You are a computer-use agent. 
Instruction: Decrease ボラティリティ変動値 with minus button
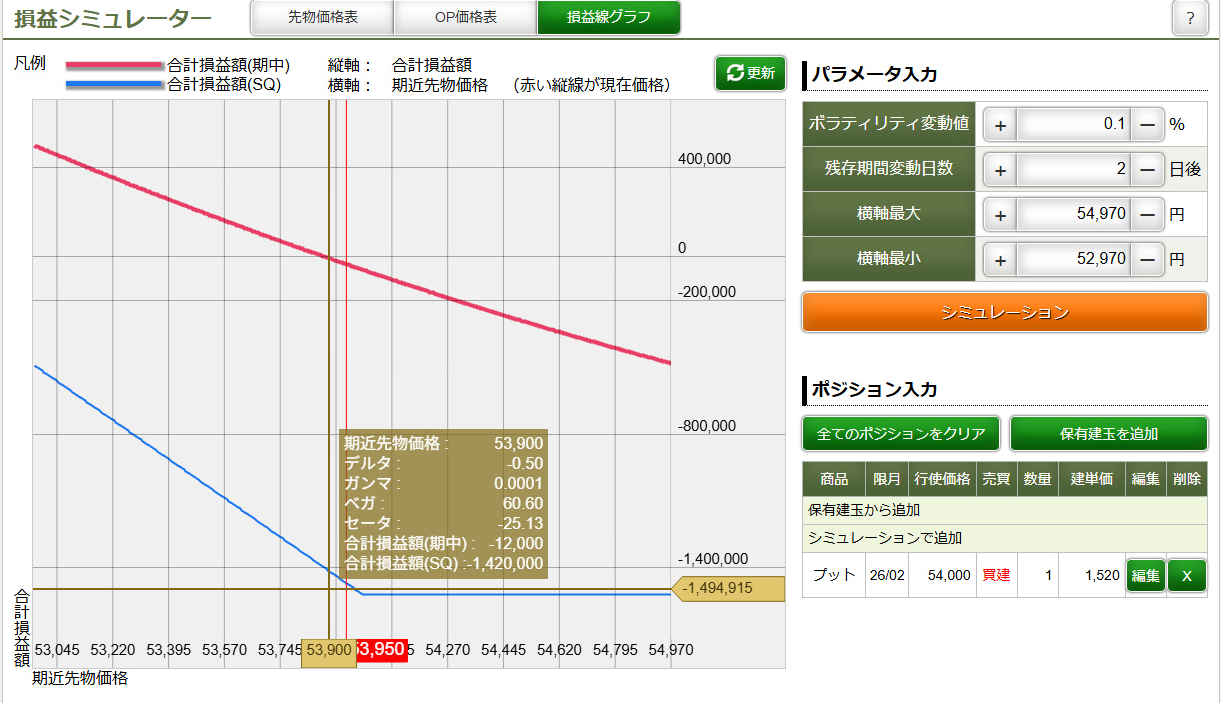tap(1147, 125)
